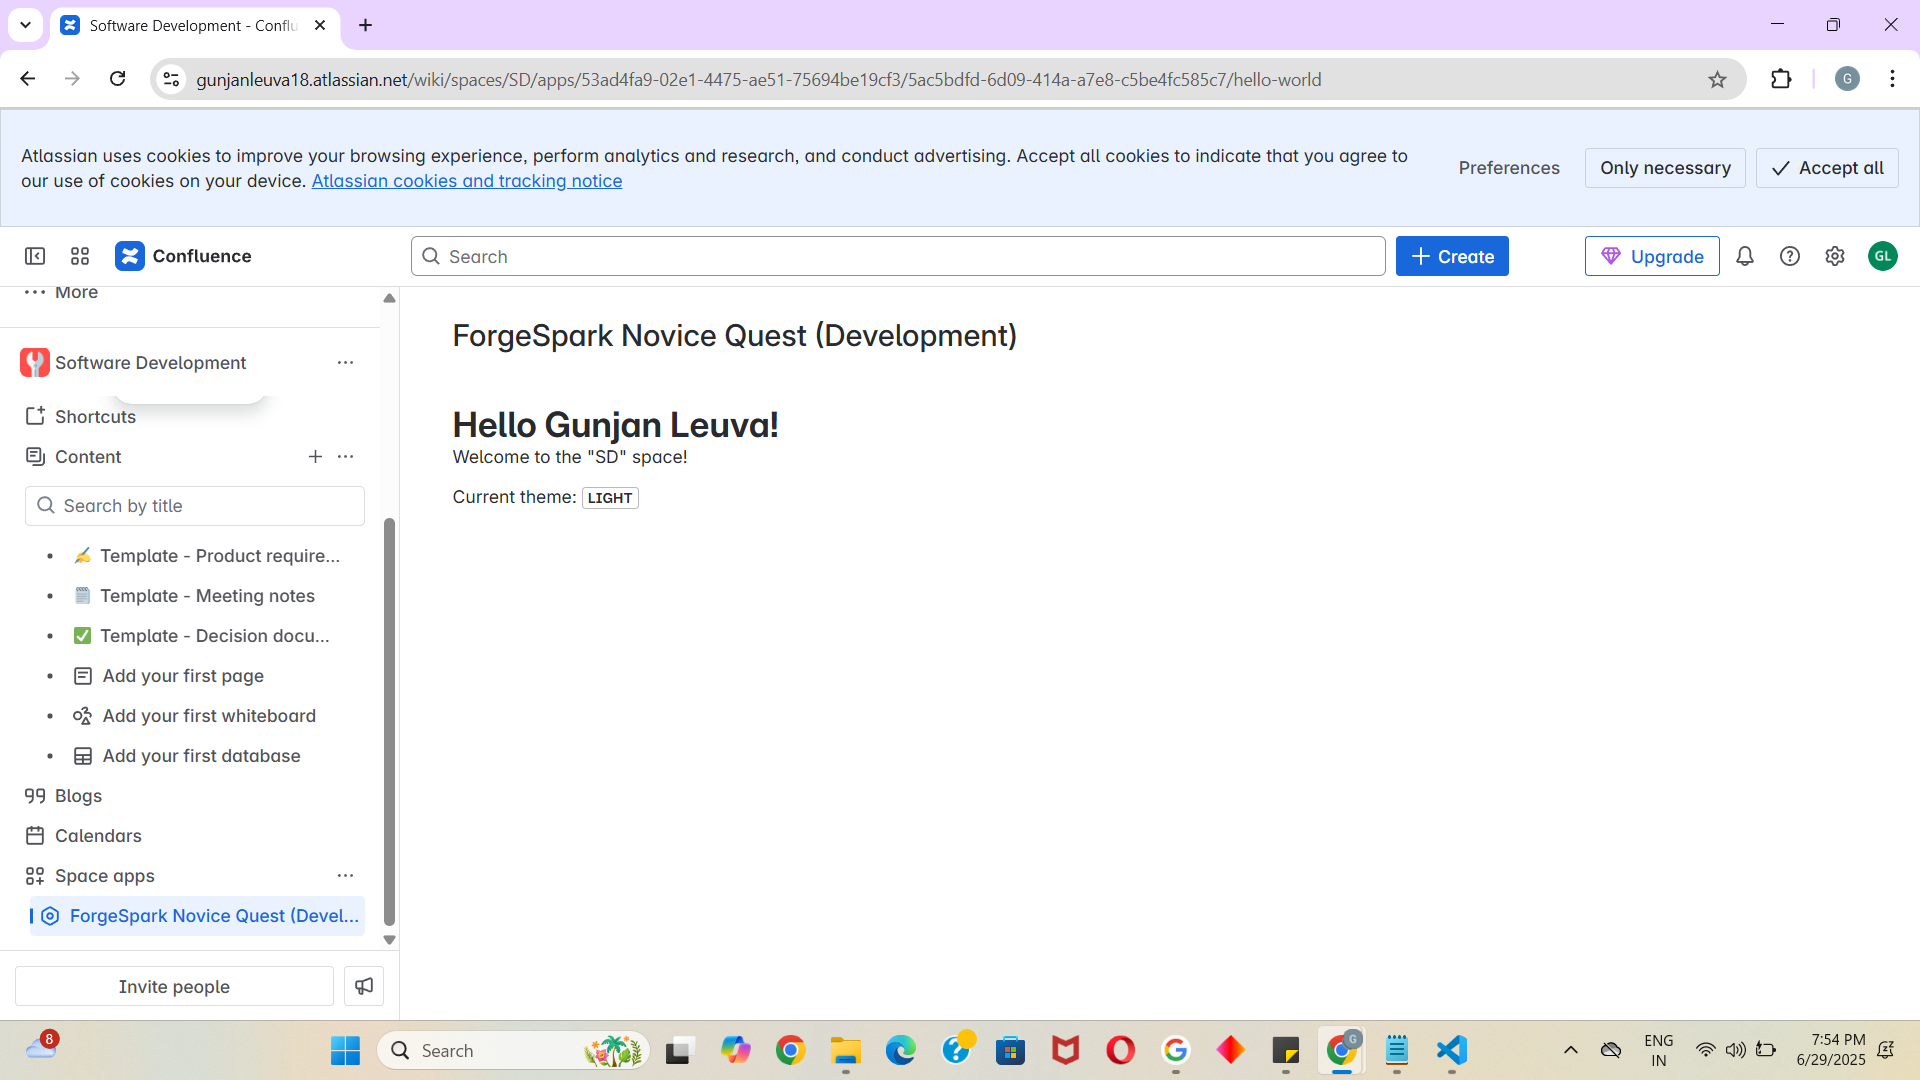Choose only necessary cookies

pos(1665,167)
